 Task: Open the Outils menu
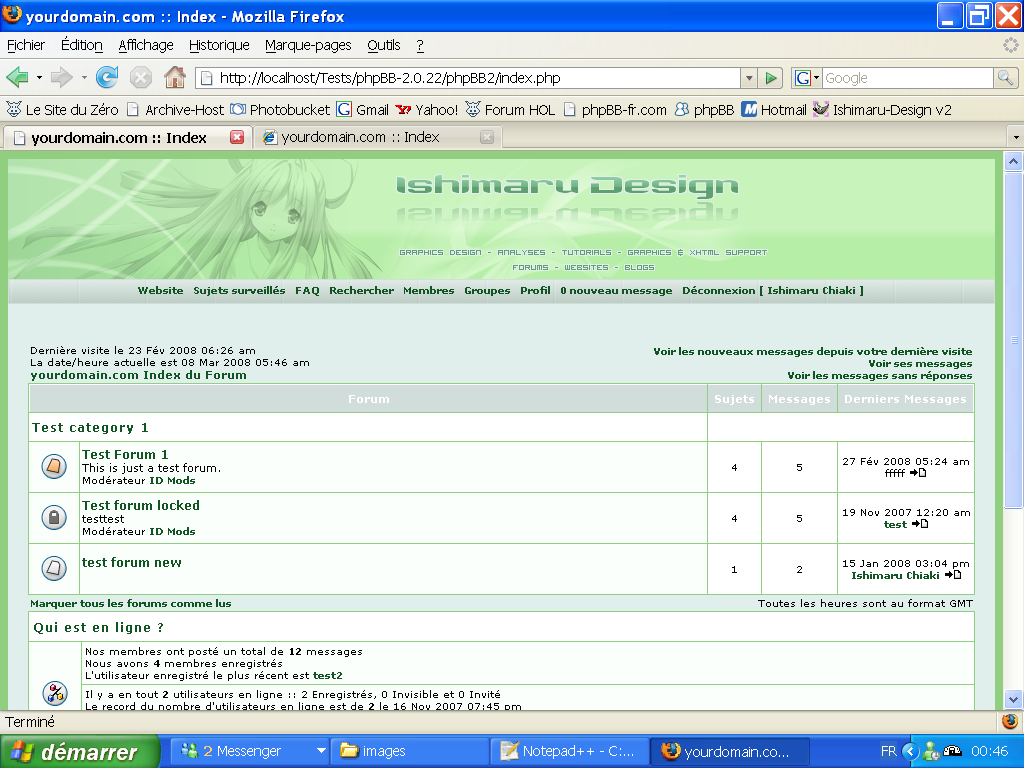(383, 45)
